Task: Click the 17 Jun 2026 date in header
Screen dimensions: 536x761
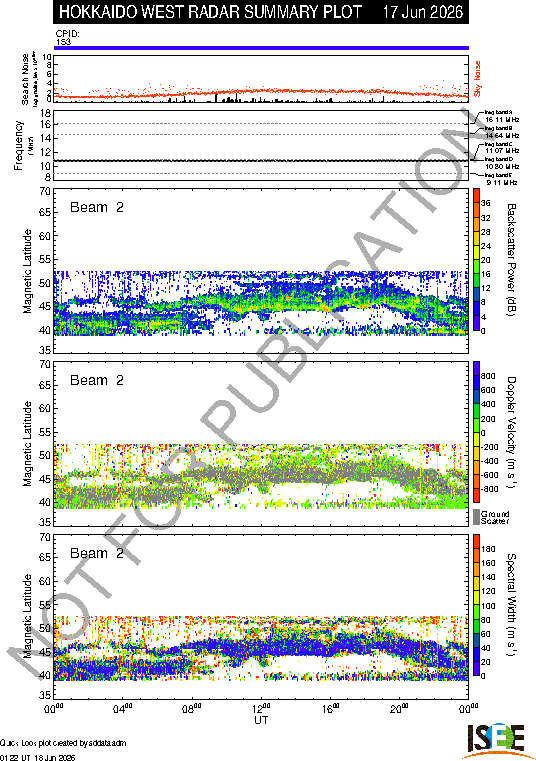Action: point(422,12)
